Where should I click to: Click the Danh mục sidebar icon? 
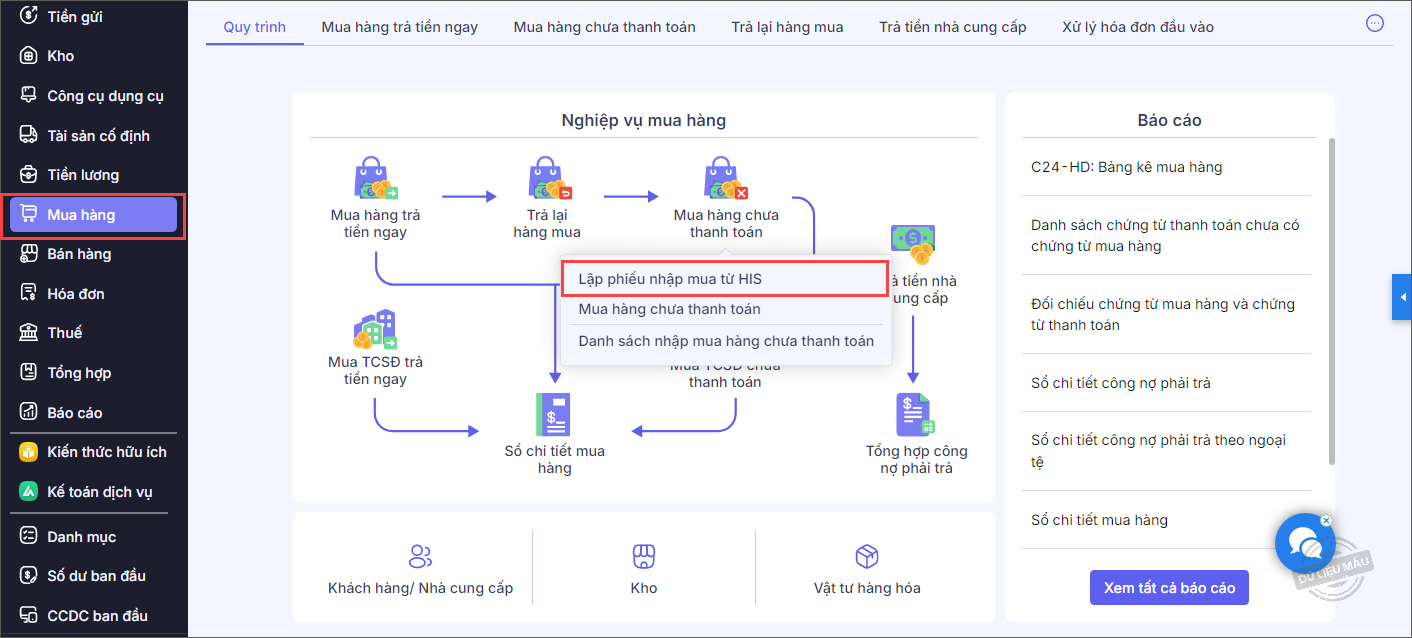click(x=29, y=536)
